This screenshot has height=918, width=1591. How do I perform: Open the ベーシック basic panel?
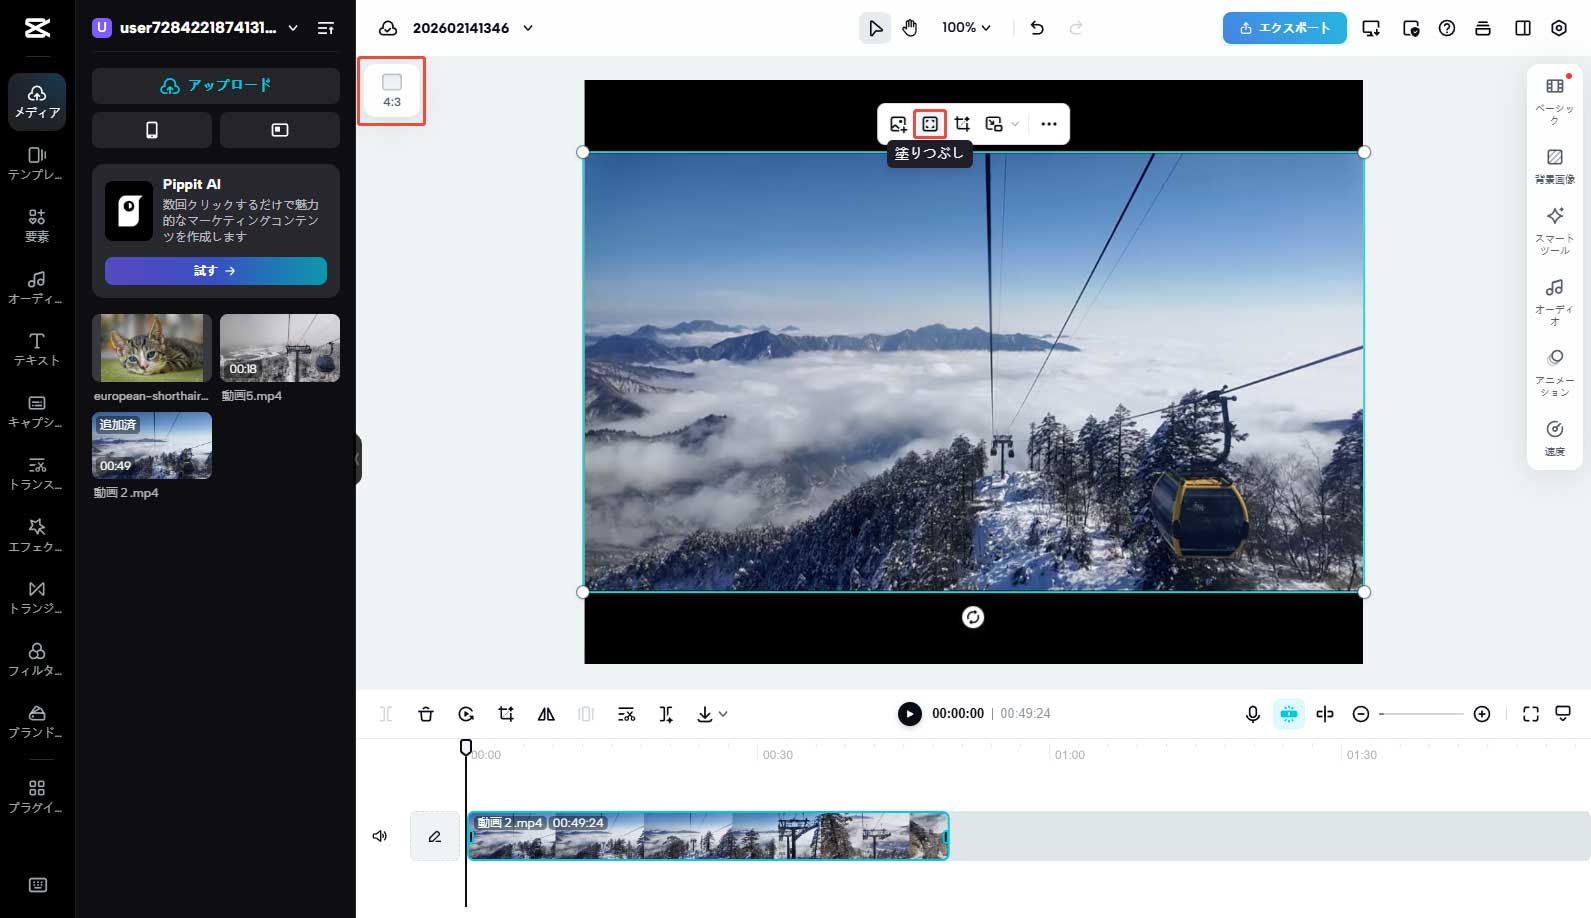pyautogui.click(x=1555, y=100)
